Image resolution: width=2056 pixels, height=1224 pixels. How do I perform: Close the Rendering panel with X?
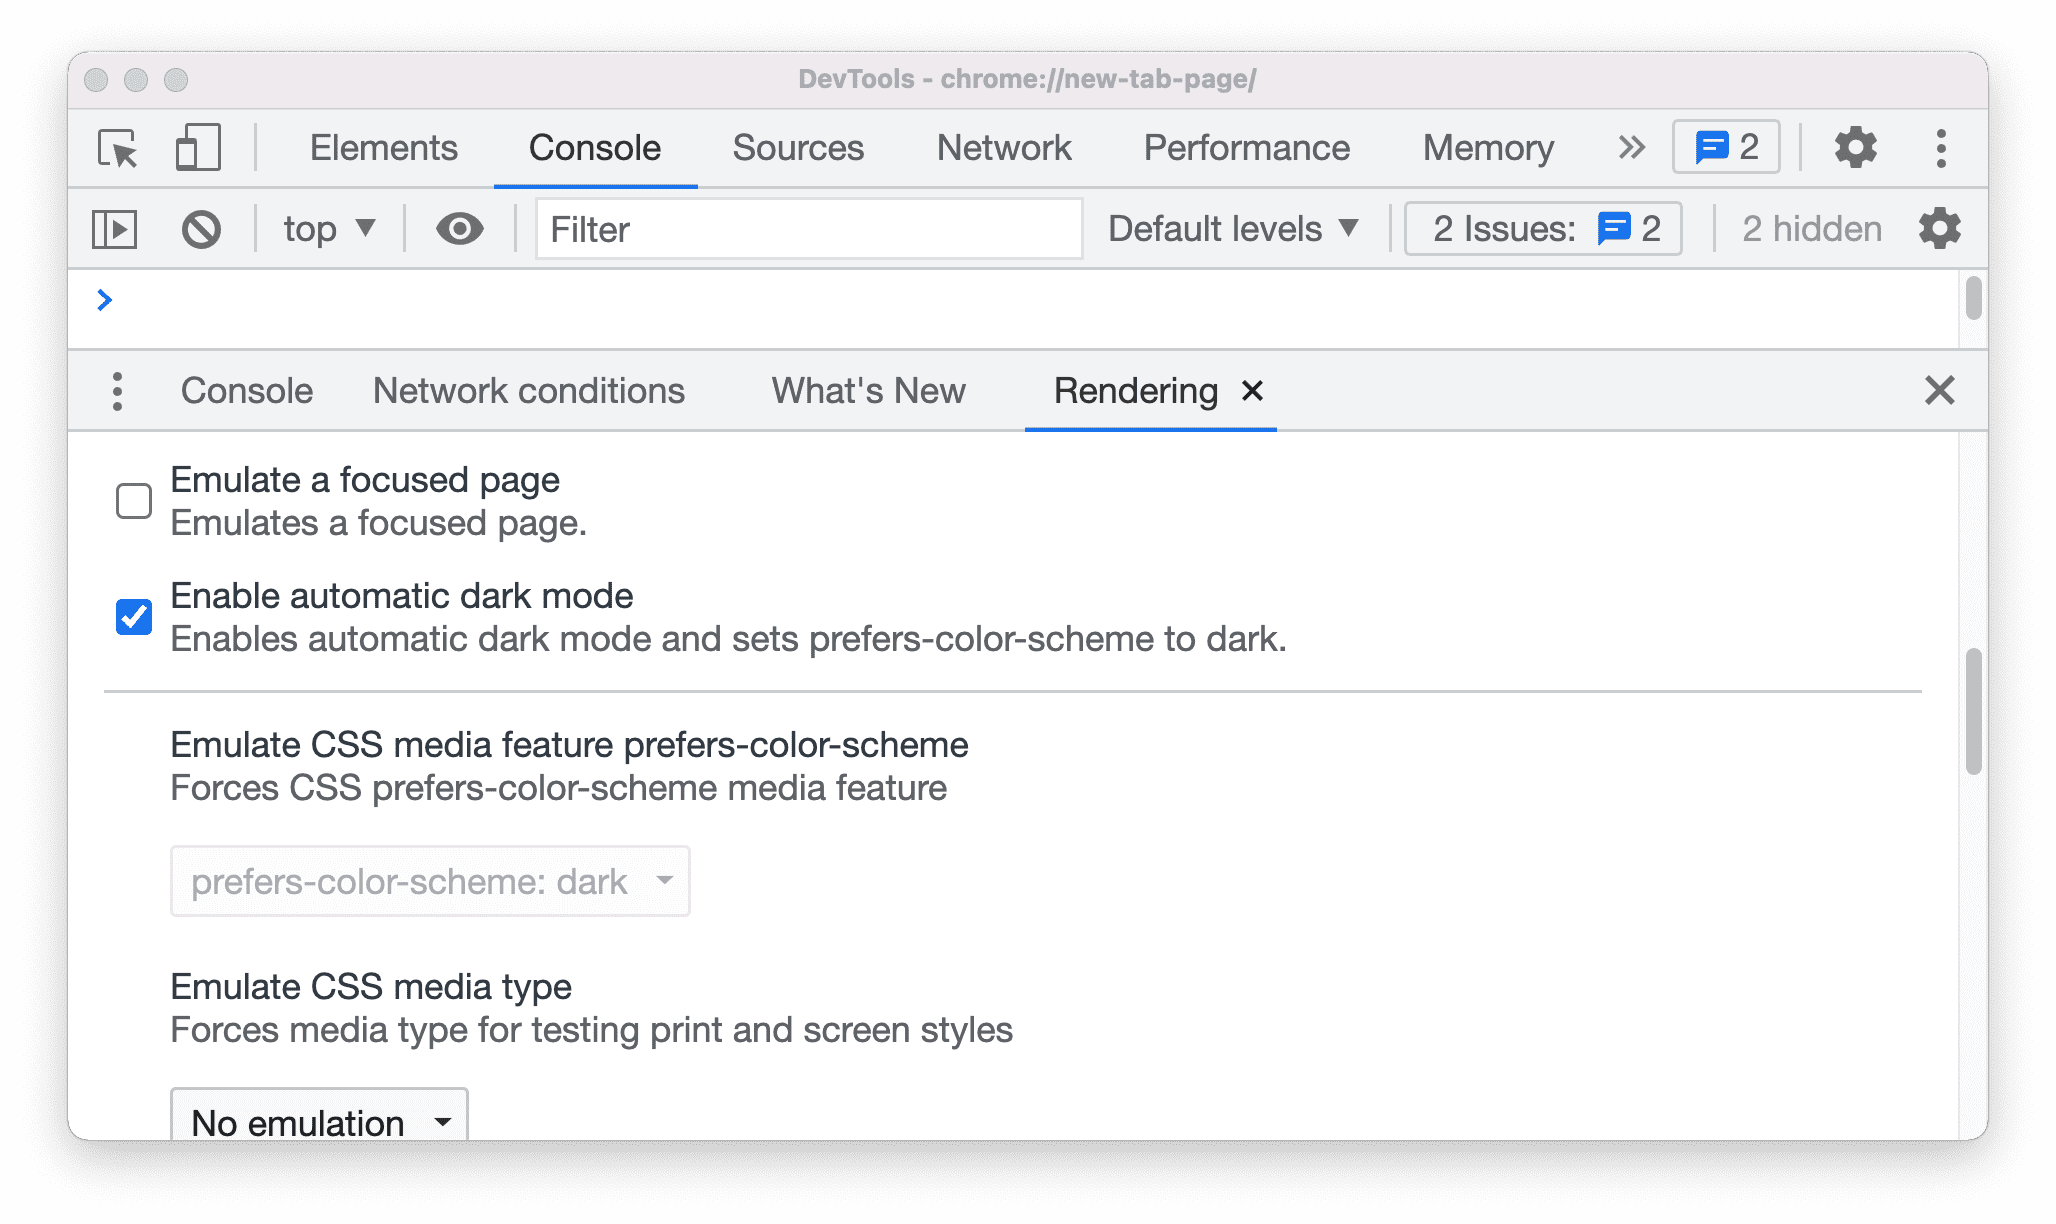click(1250, 389)
